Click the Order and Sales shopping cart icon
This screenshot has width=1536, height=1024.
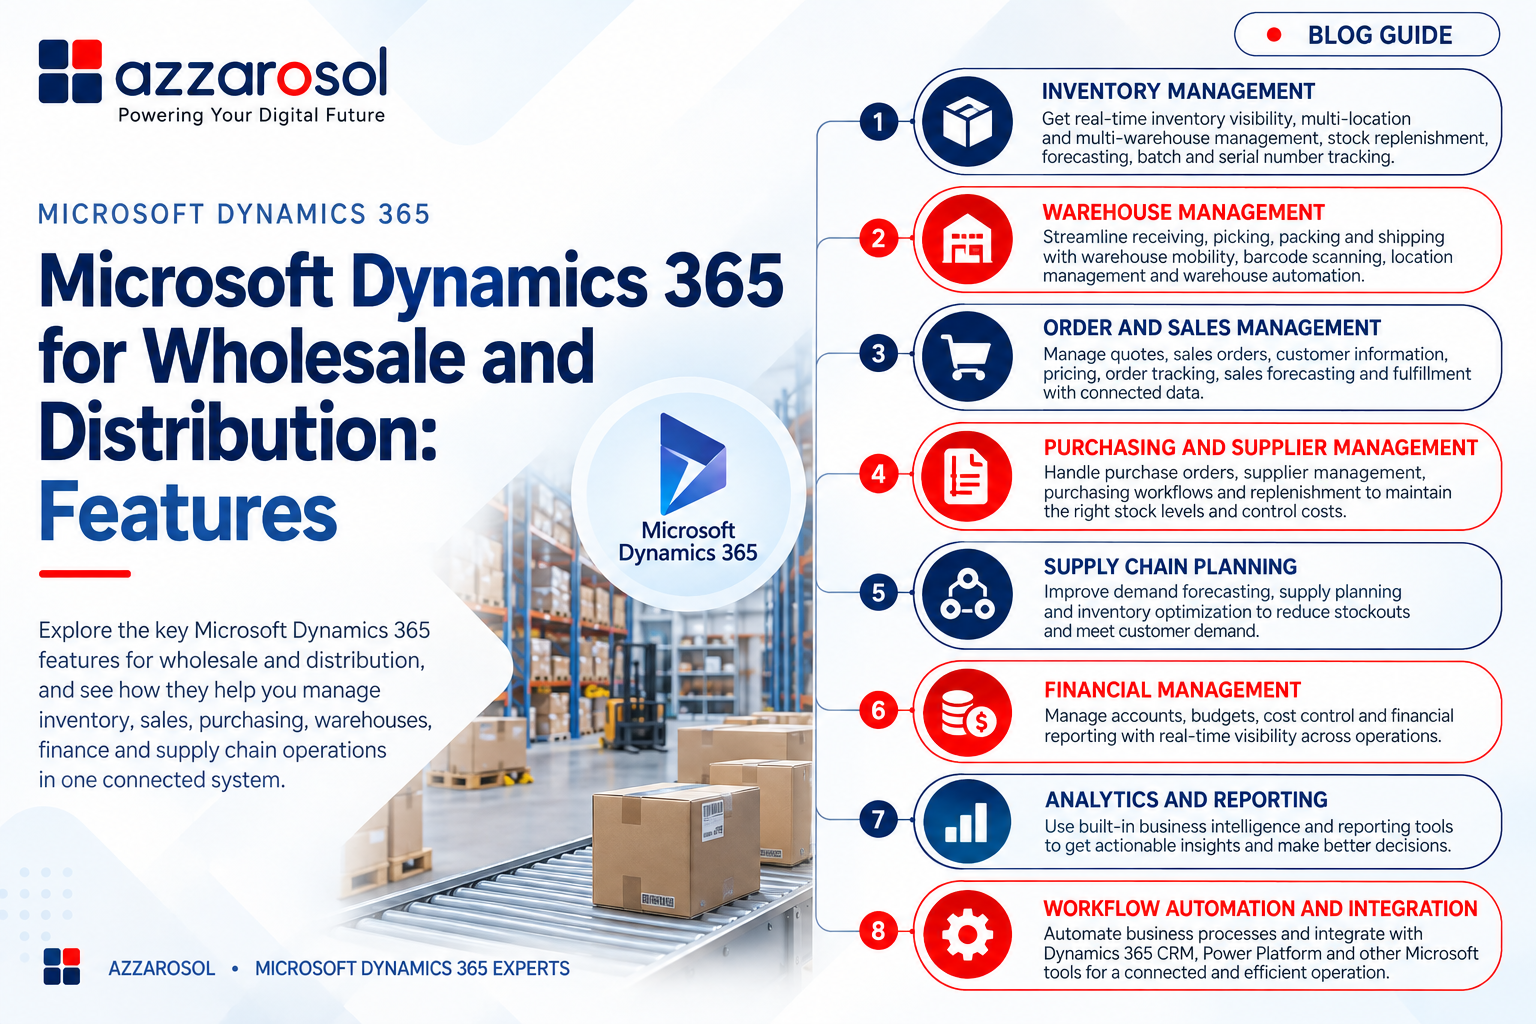click(967, 357)
